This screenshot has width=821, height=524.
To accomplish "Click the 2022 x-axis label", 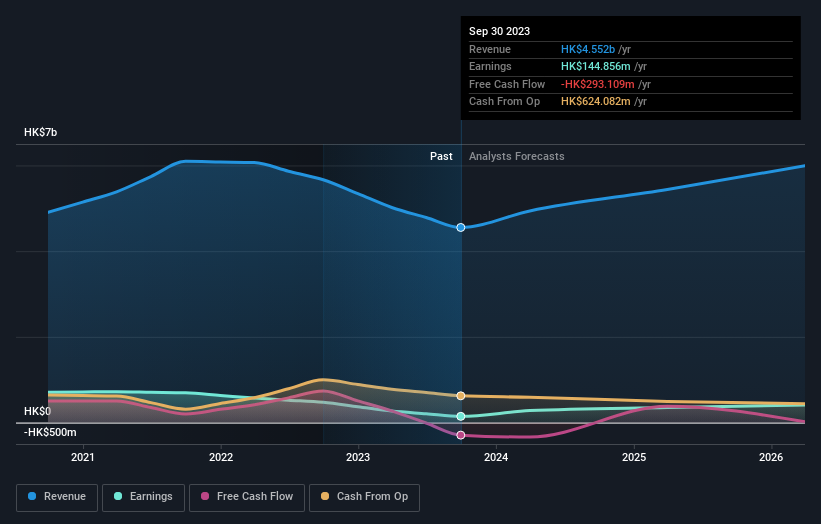I will 221,457.
